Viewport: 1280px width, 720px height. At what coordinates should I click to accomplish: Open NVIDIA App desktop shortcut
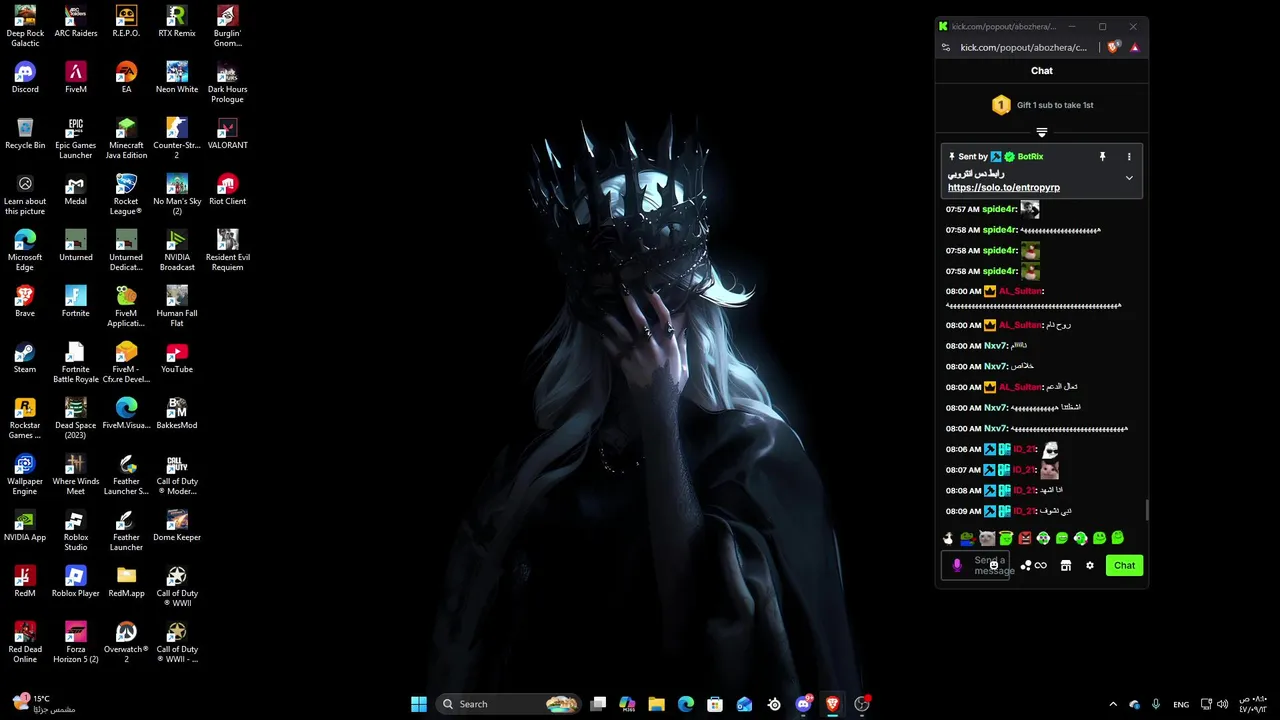25,525
